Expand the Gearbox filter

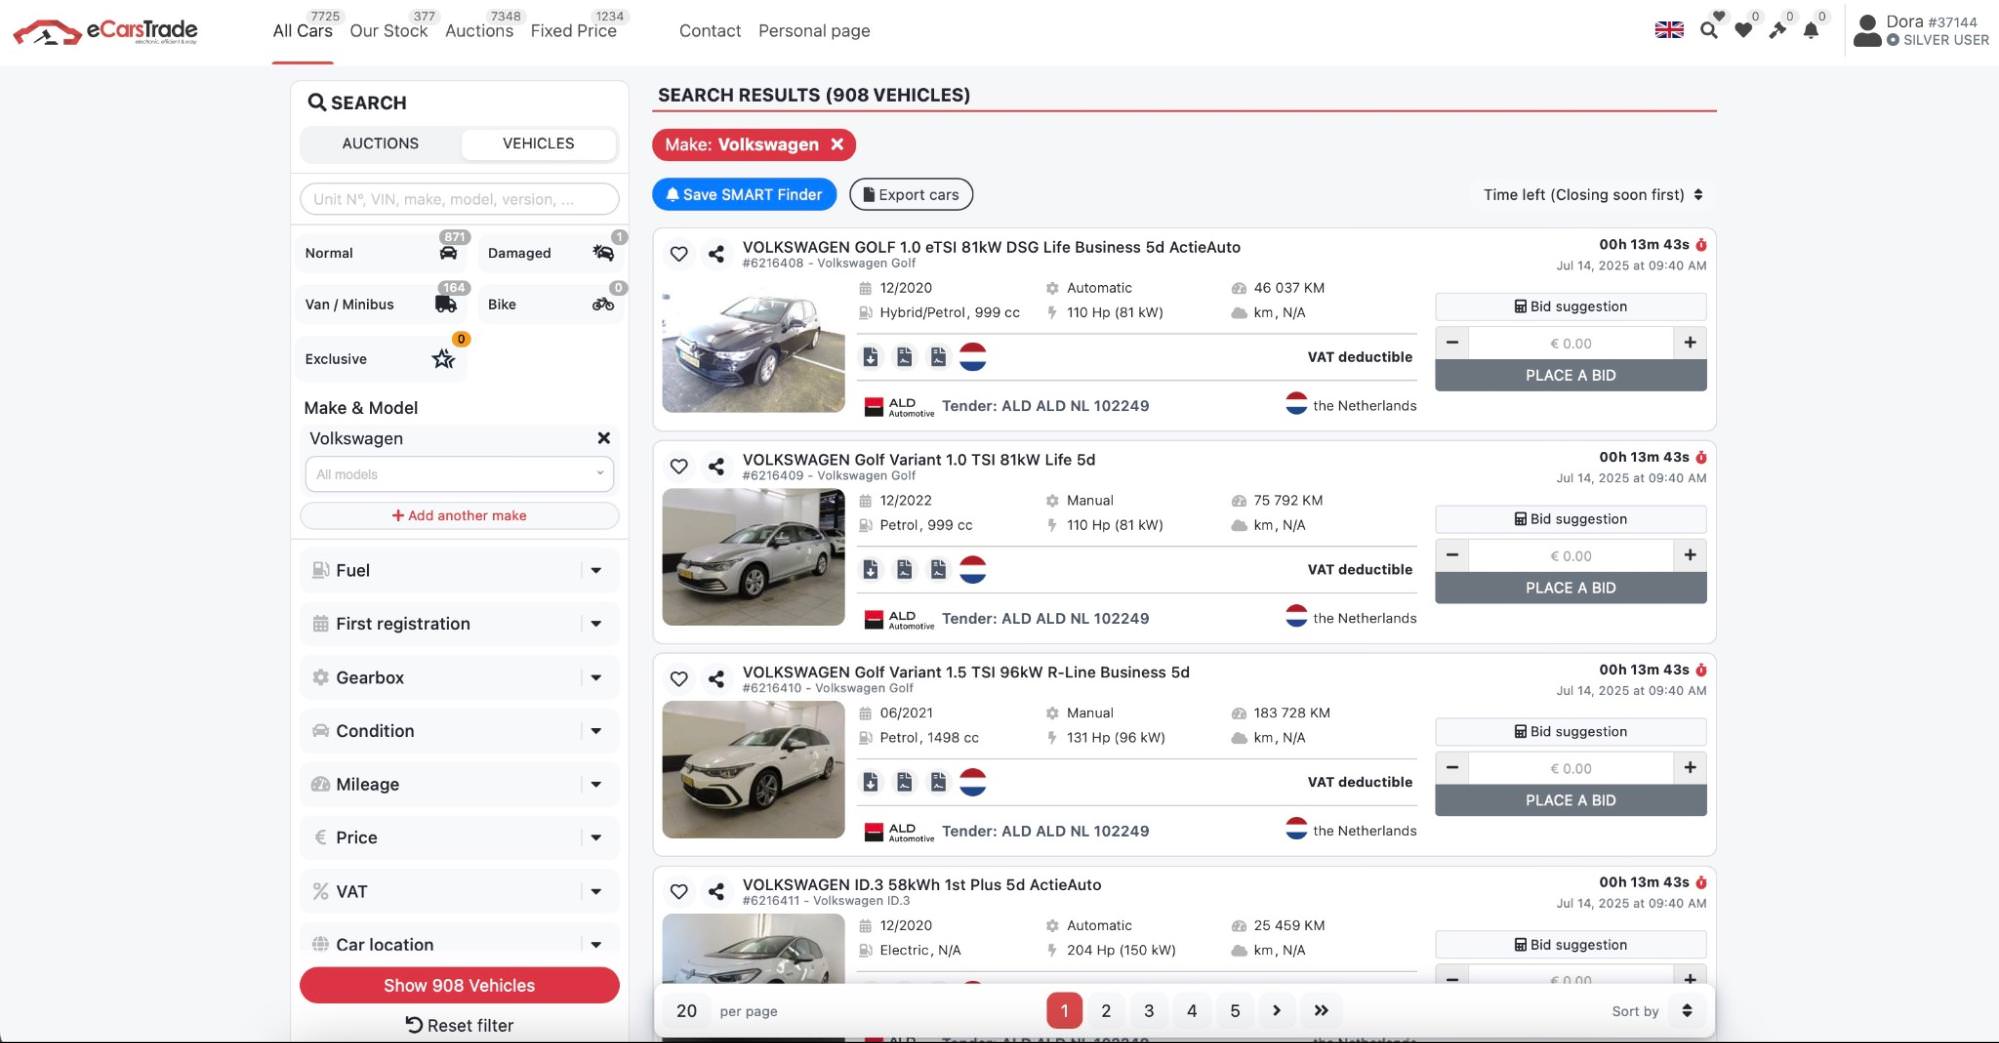(459, 677)
